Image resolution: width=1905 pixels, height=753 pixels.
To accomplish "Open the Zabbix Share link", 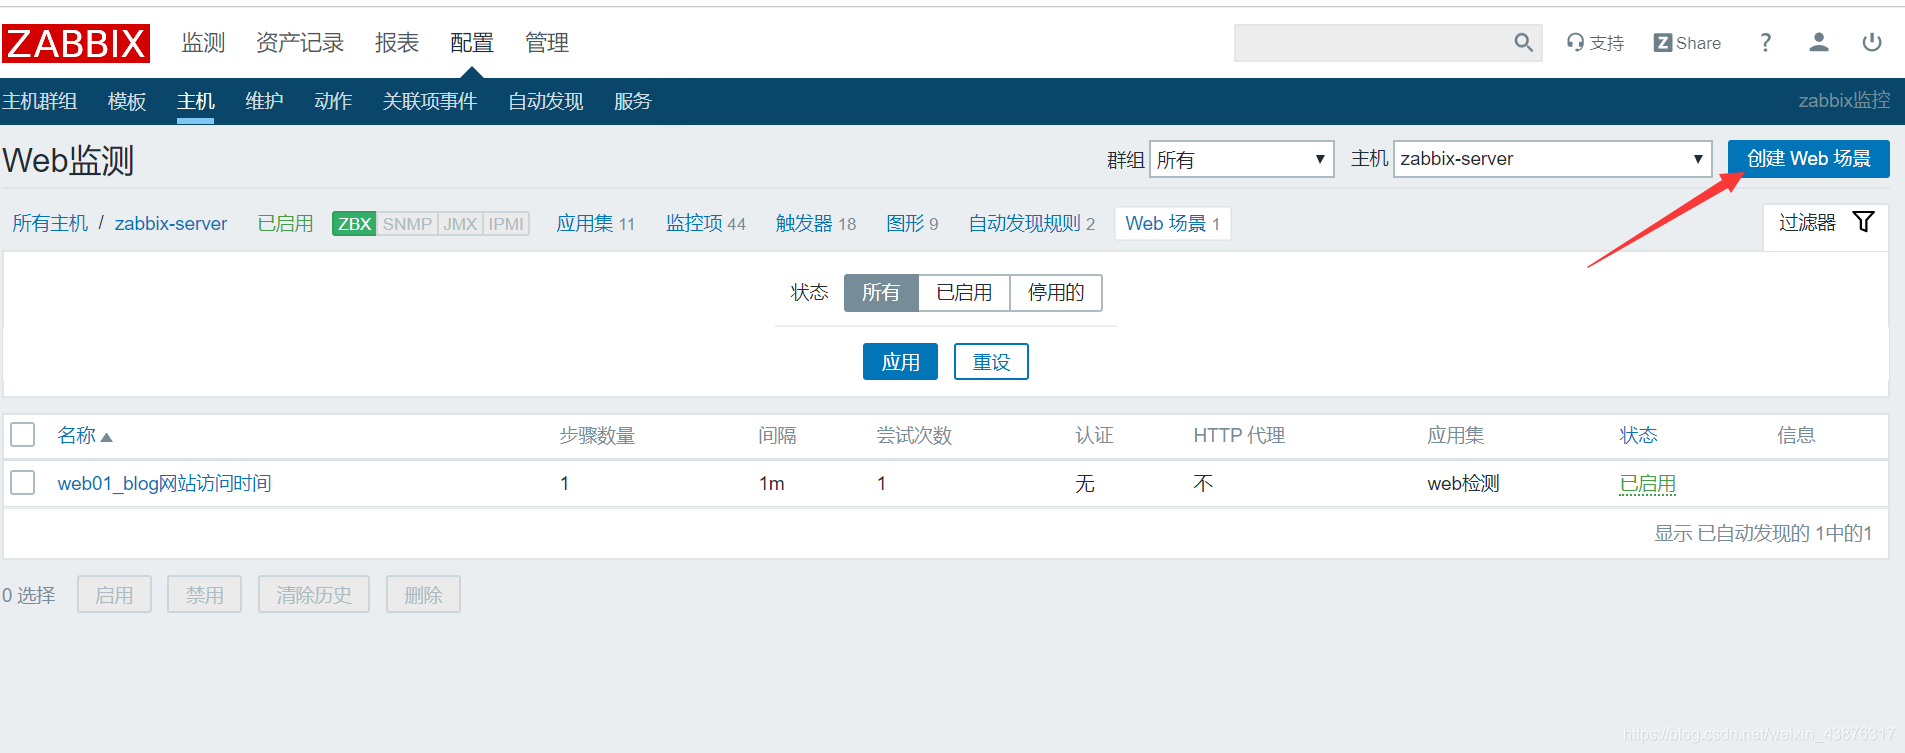I will point(1687,43).
